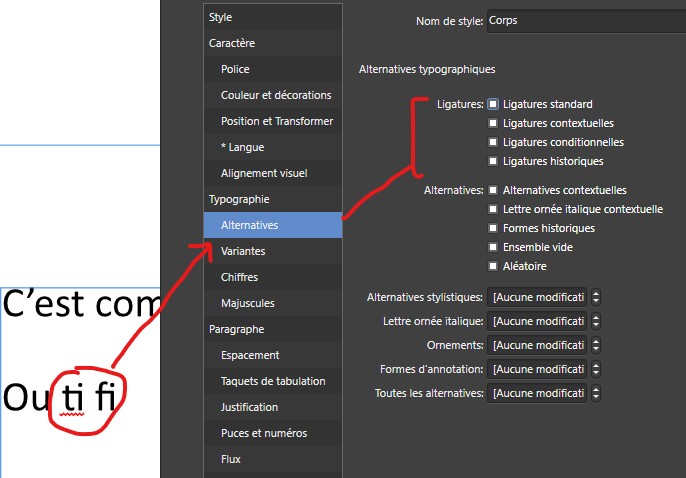The width and height of the screenshot is (686, 478).
Task: Click the 'C'est com' text line
Action: coord(81,304)
